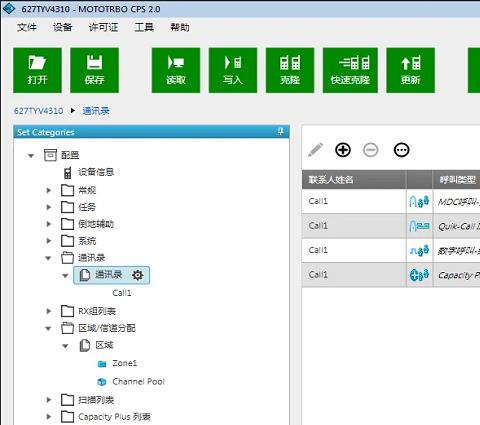Image resolution: width=480 pixels, height=425 pixels.
Task: Click the 627TYV4310 breadcrumb link
Action: pos(38,111)
